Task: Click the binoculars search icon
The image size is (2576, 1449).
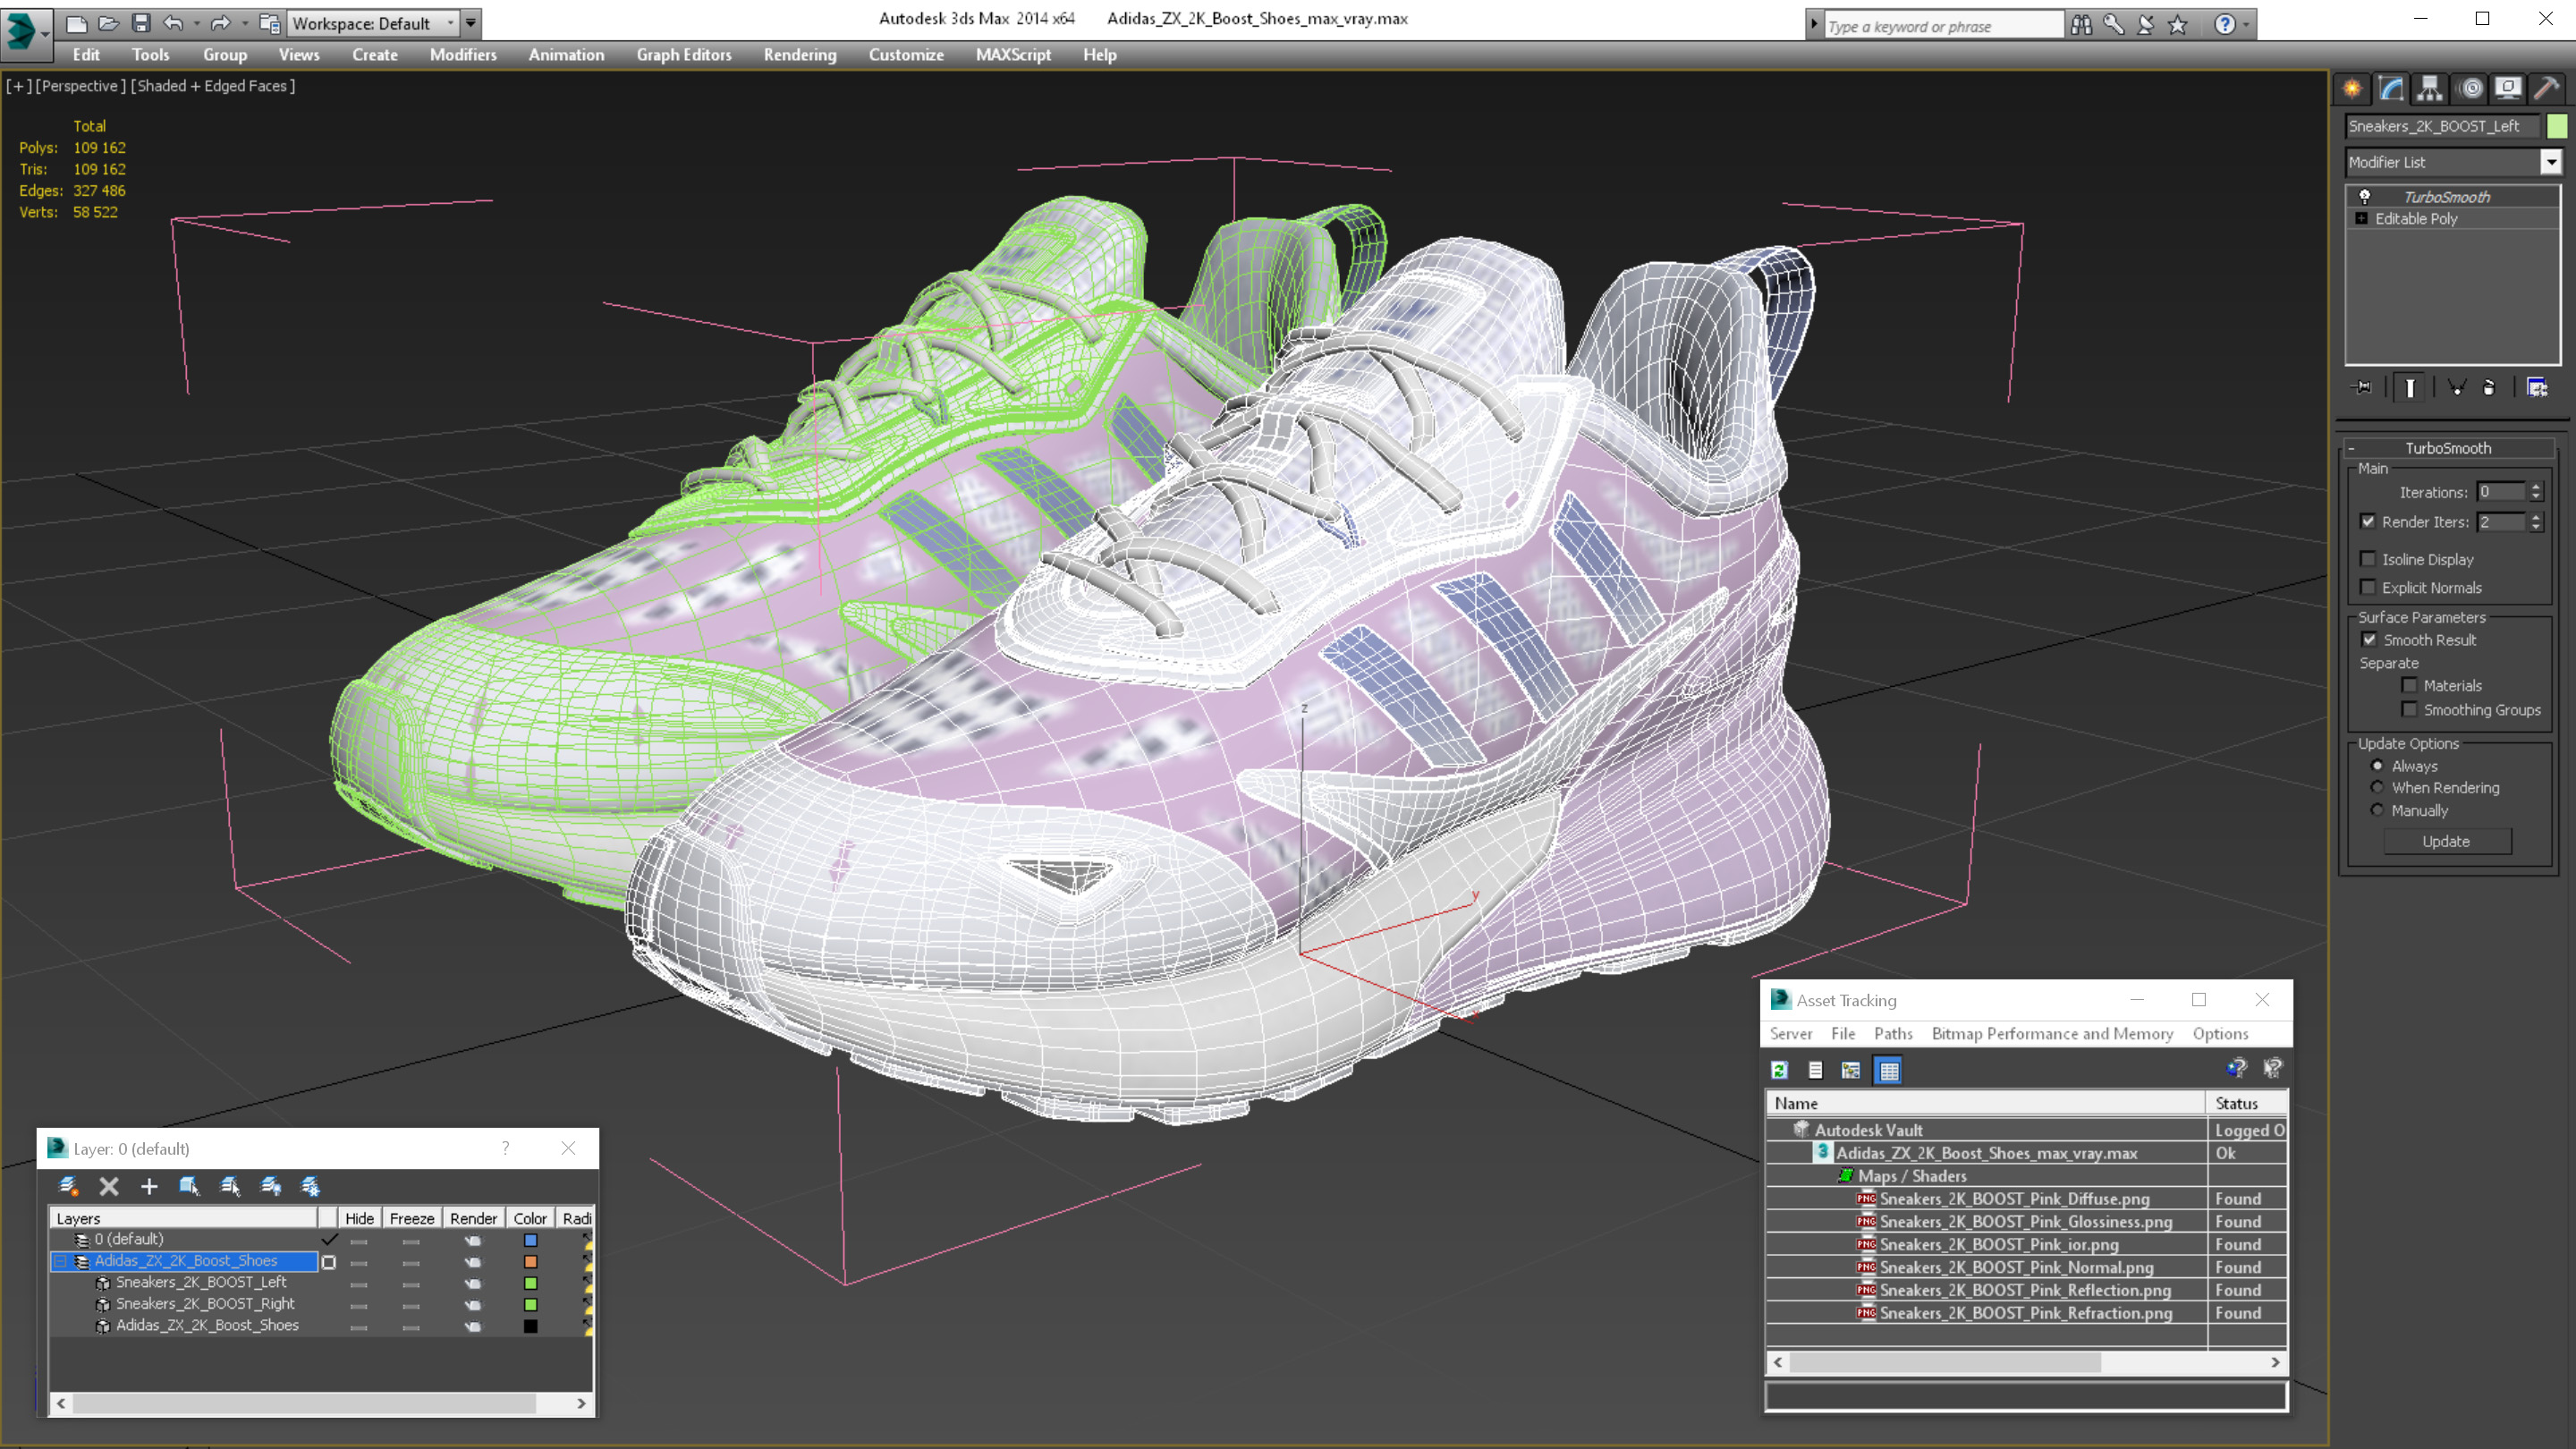Action: click(2081, 24)
